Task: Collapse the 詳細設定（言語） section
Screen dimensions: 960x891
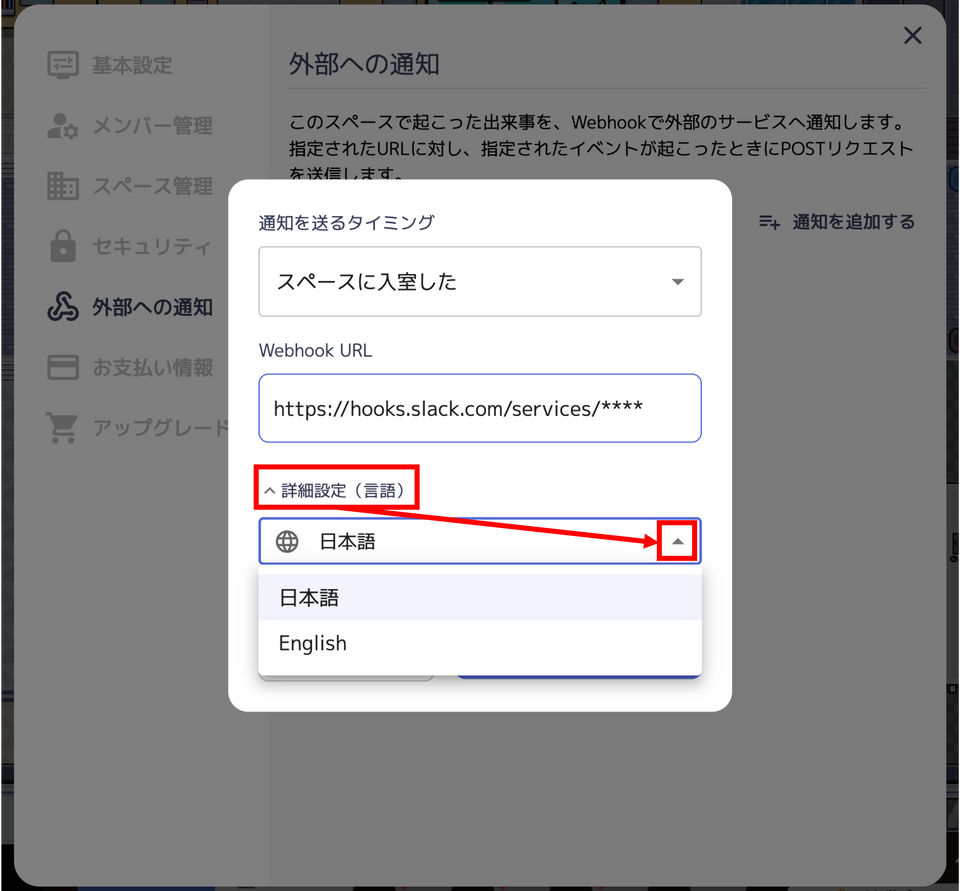Action: click(x=336, y=490)
